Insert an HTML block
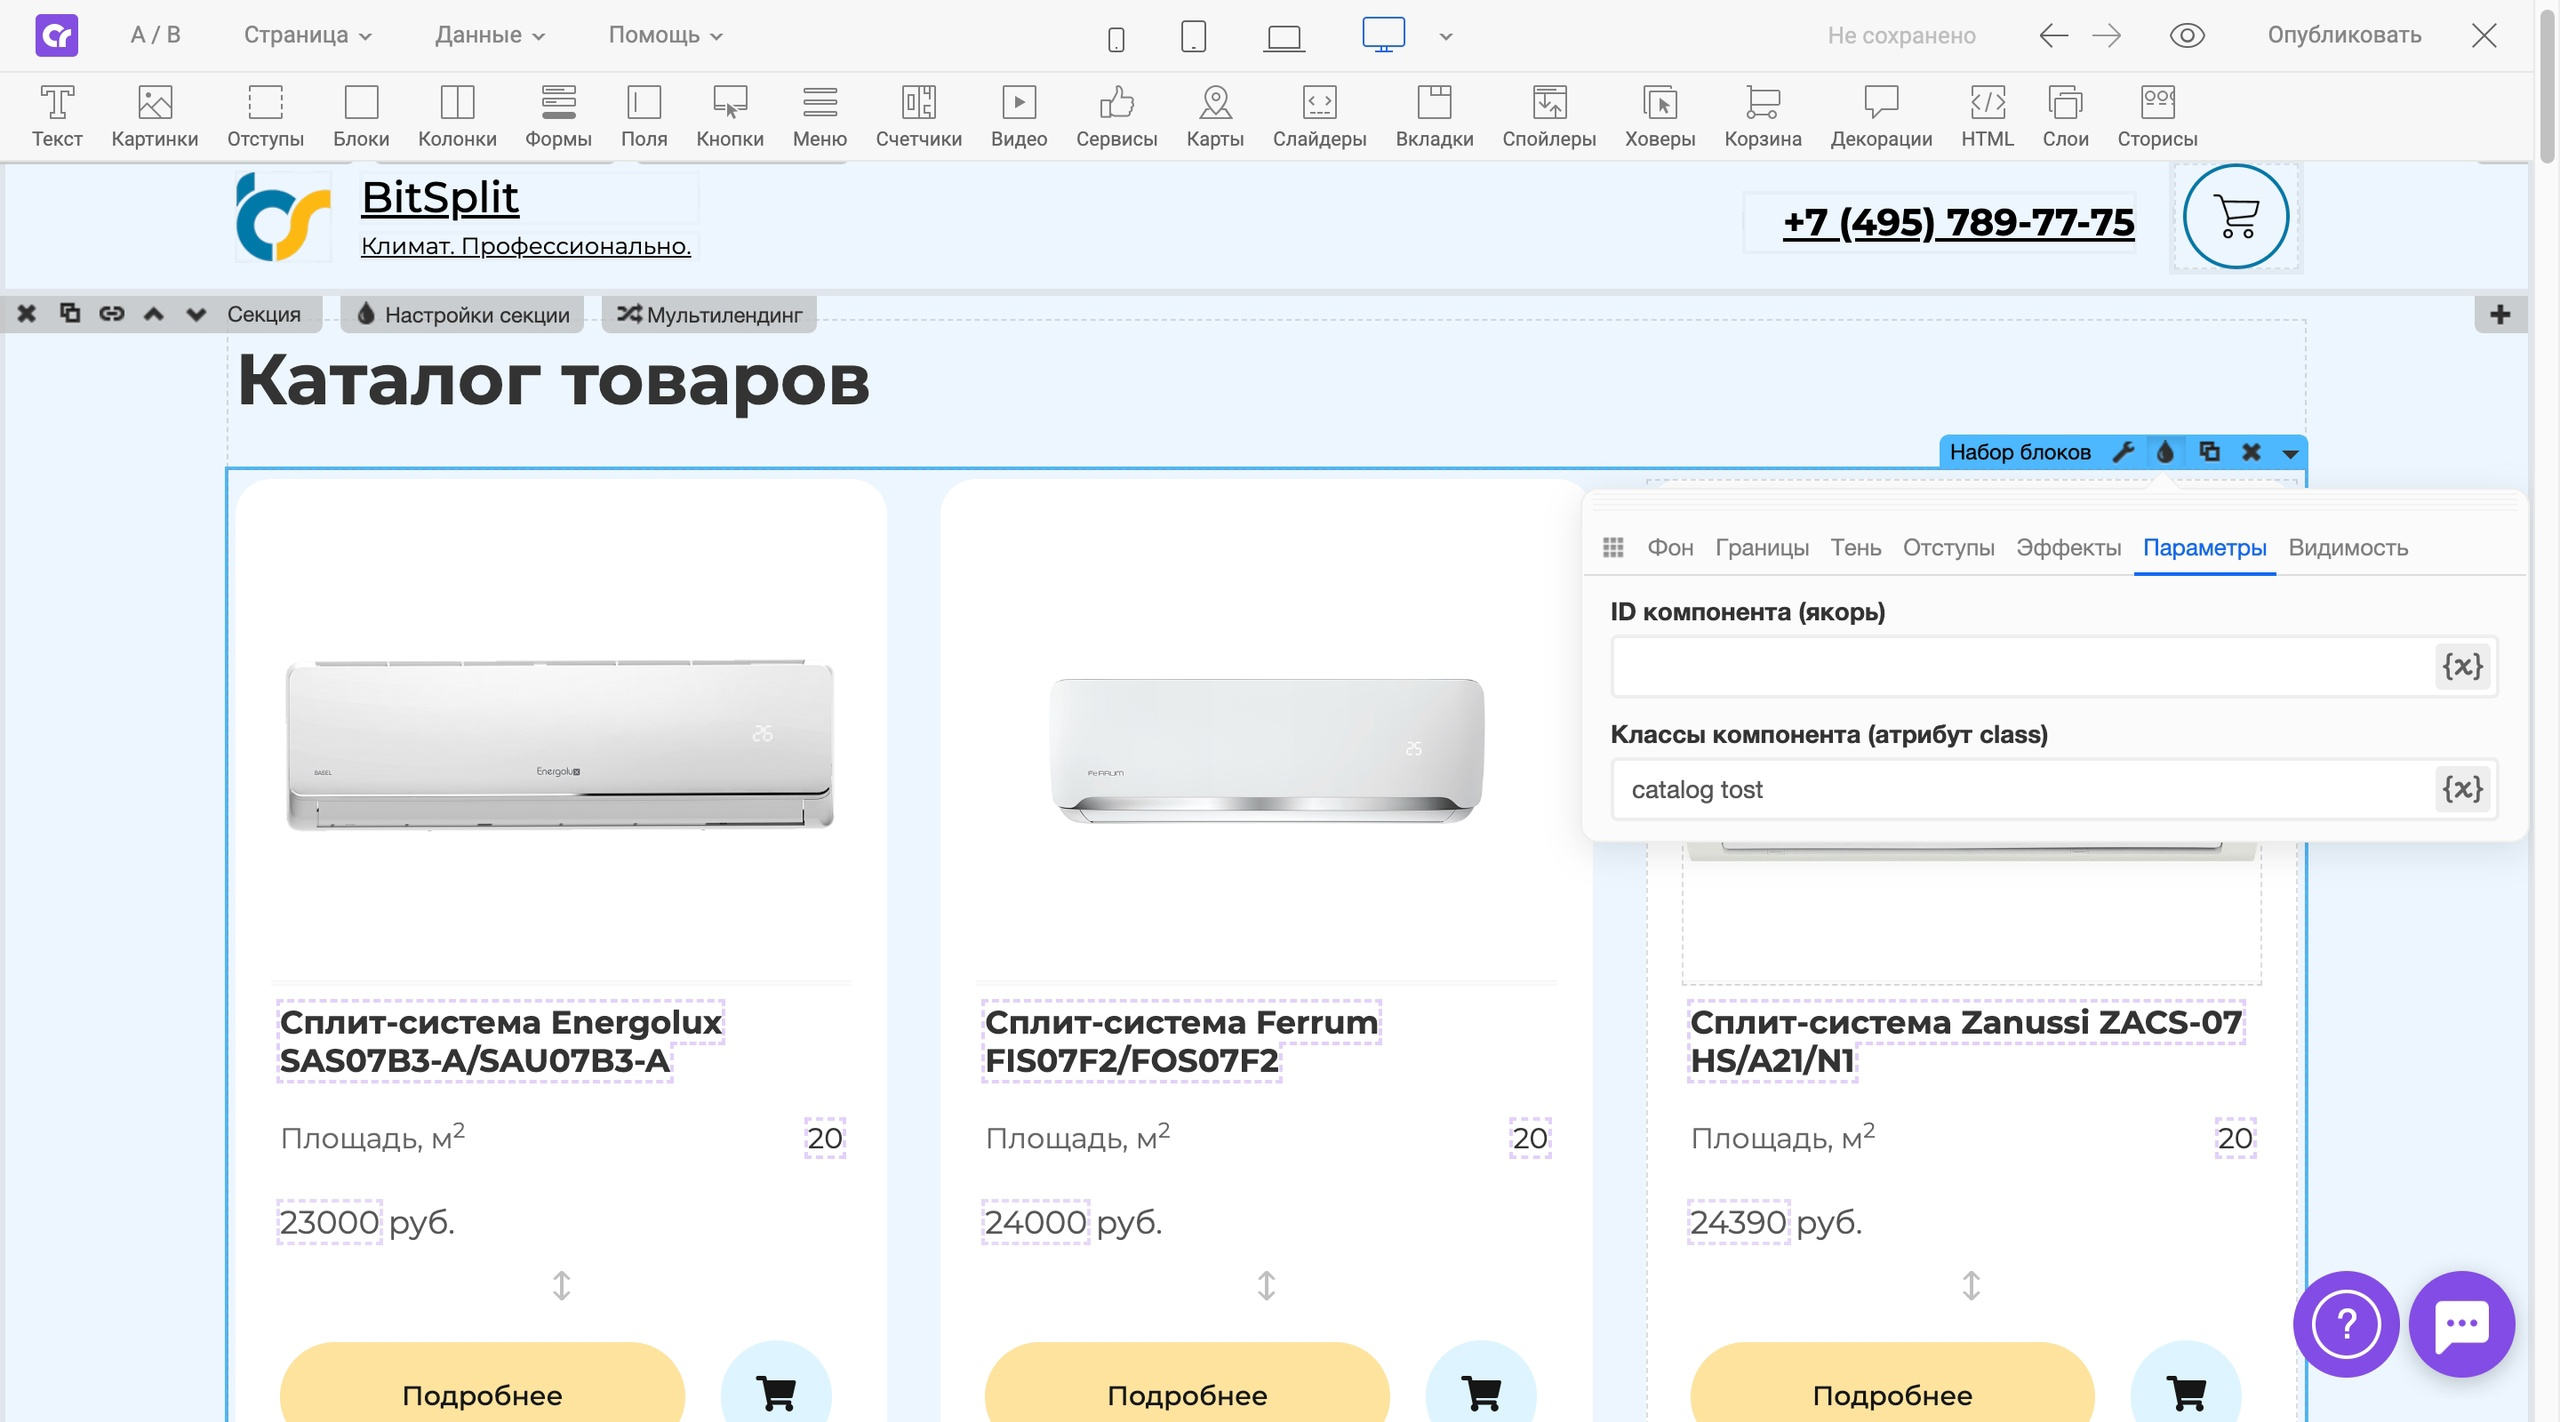 [1987, 116]
